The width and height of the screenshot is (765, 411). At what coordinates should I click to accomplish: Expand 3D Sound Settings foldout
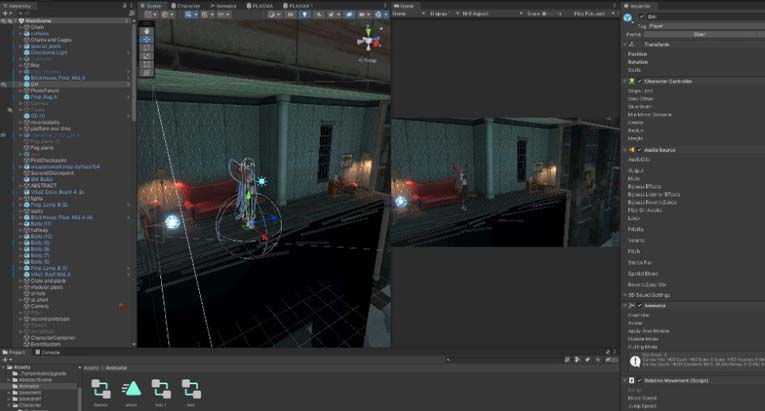[625, 295]
